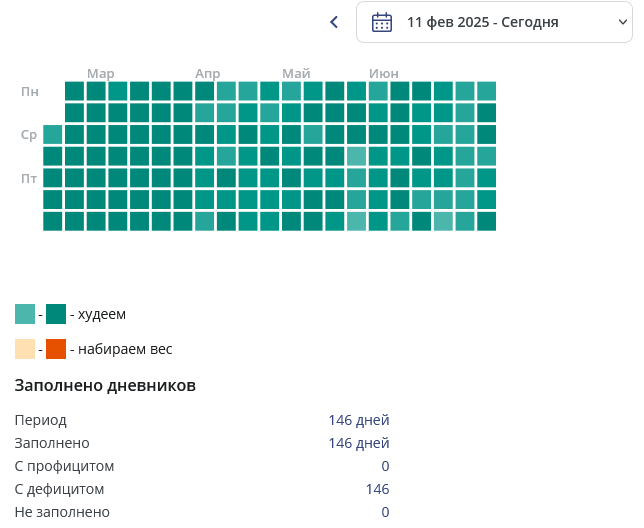Click the previous period chevron arrow

(334, 22)
